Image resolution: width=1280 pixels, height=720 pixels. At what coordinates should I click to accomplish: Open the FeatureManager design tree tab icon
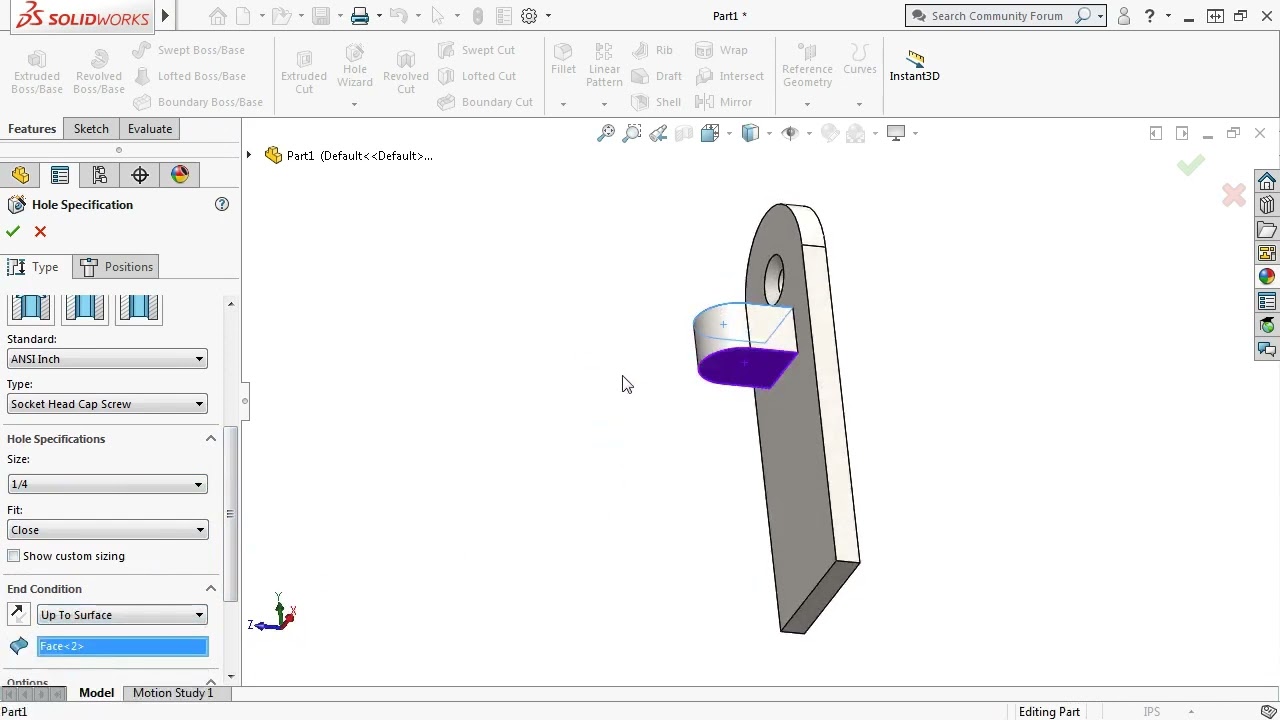20,175
